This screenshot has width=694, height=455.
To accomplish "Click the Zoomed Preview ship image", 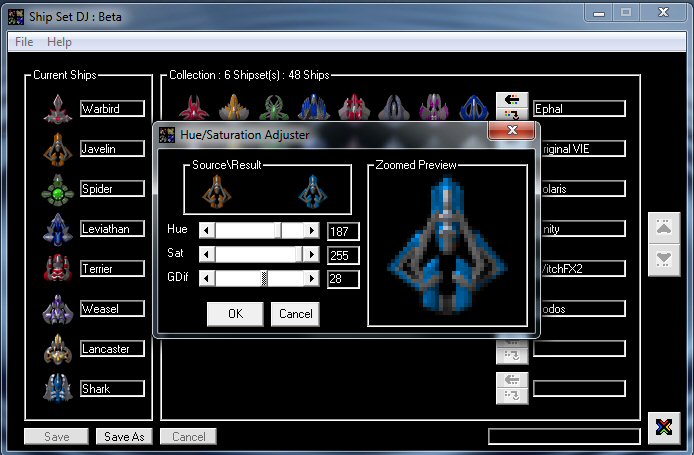I will pos(447,246).
